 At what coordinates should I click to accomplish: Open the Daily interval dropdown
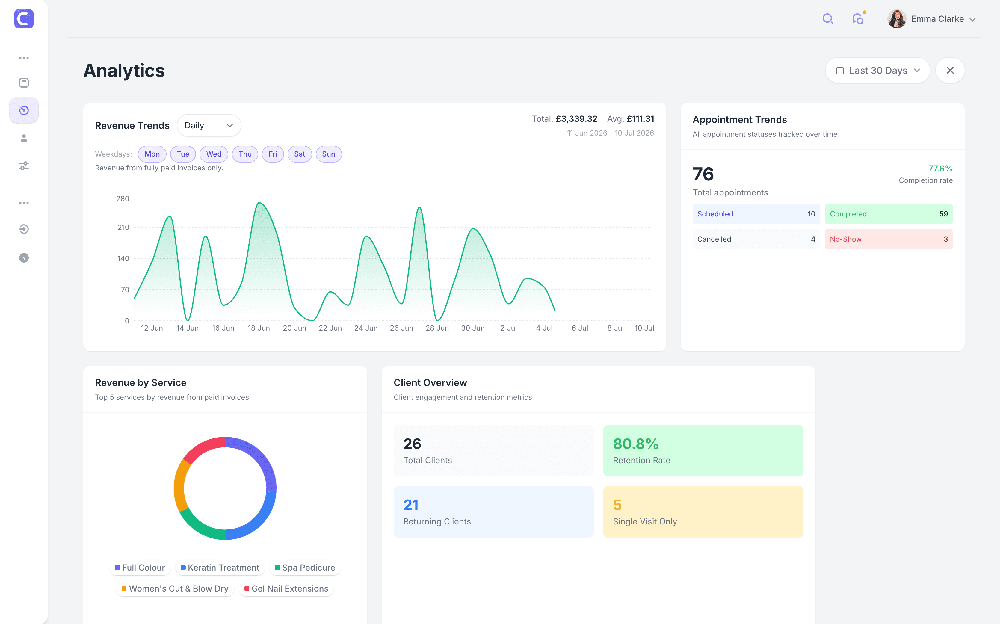[209, 126]
